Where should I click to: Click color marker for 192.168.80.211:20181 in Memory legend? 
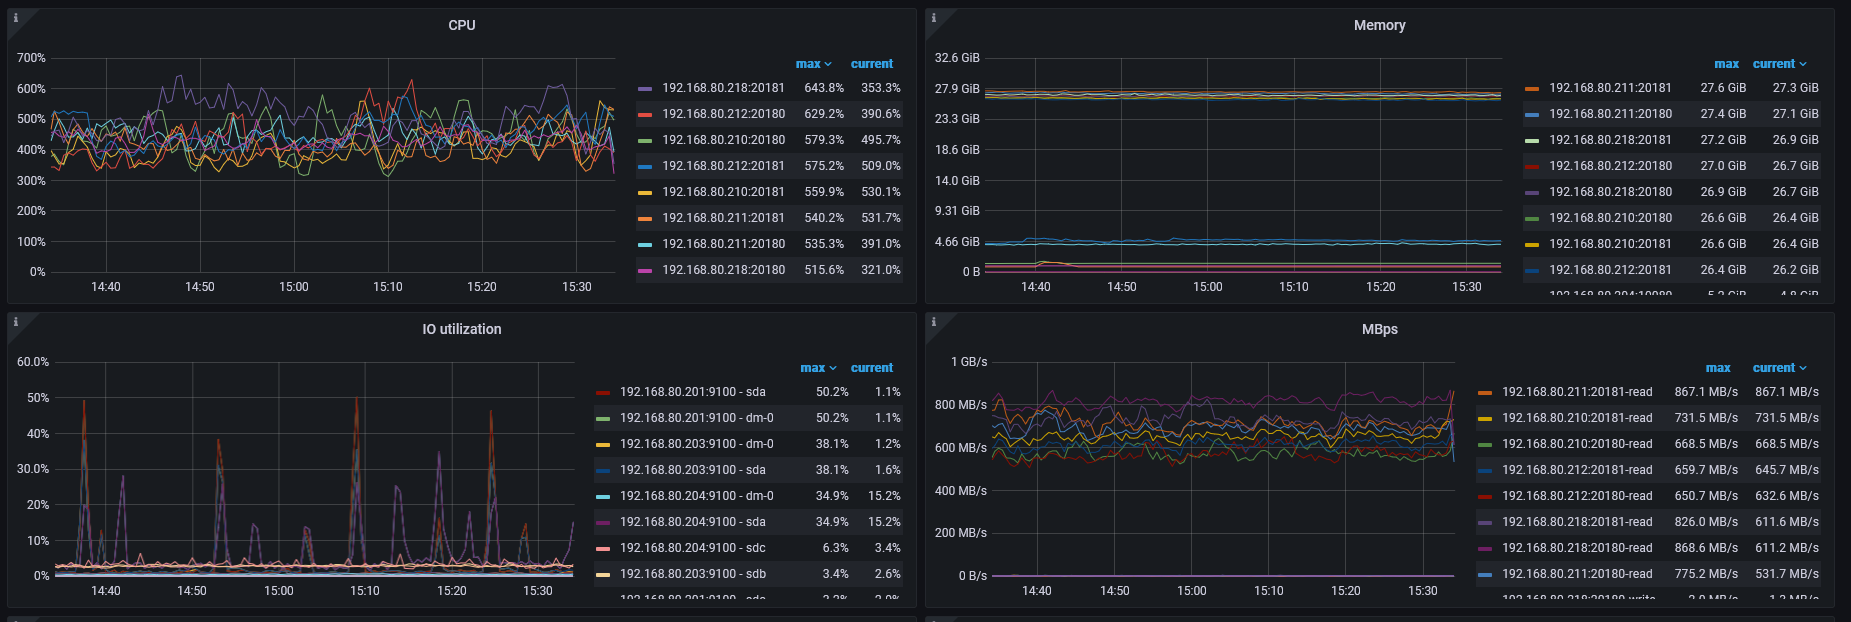(1532, 89)
